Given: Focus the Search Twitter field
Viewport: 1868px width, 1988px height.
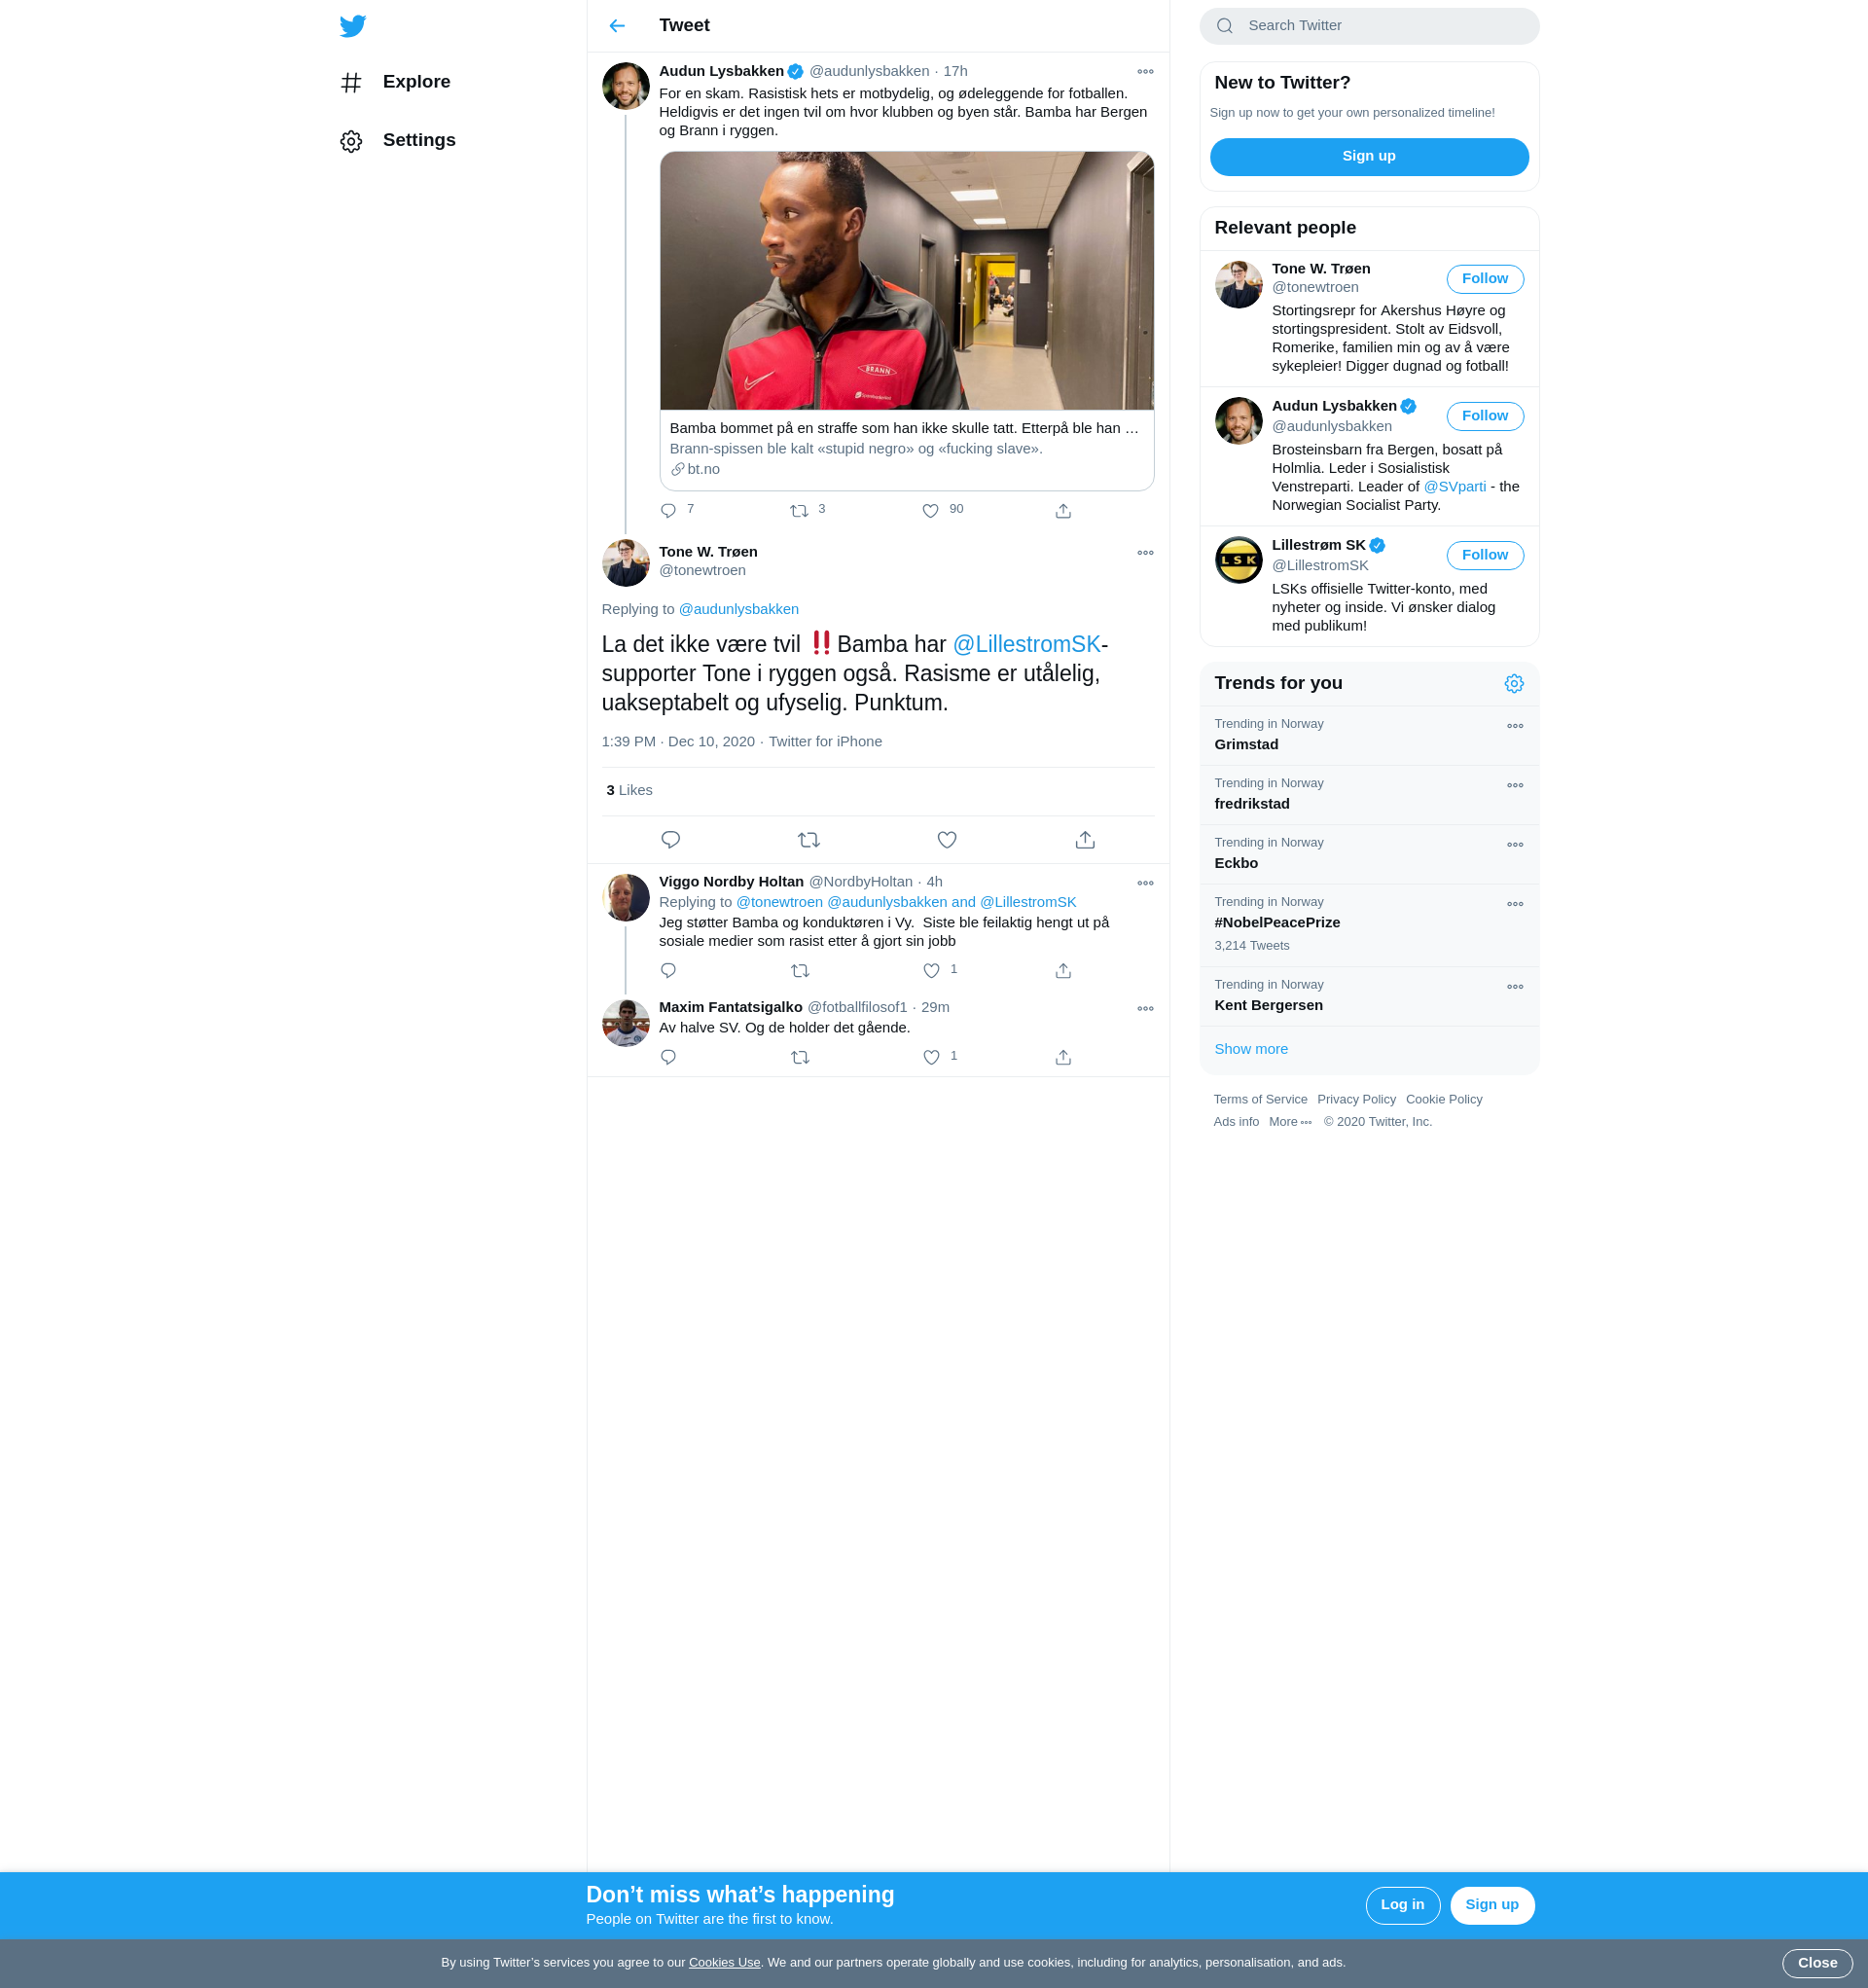Looking at the screenshot, I should (1369, 26).
